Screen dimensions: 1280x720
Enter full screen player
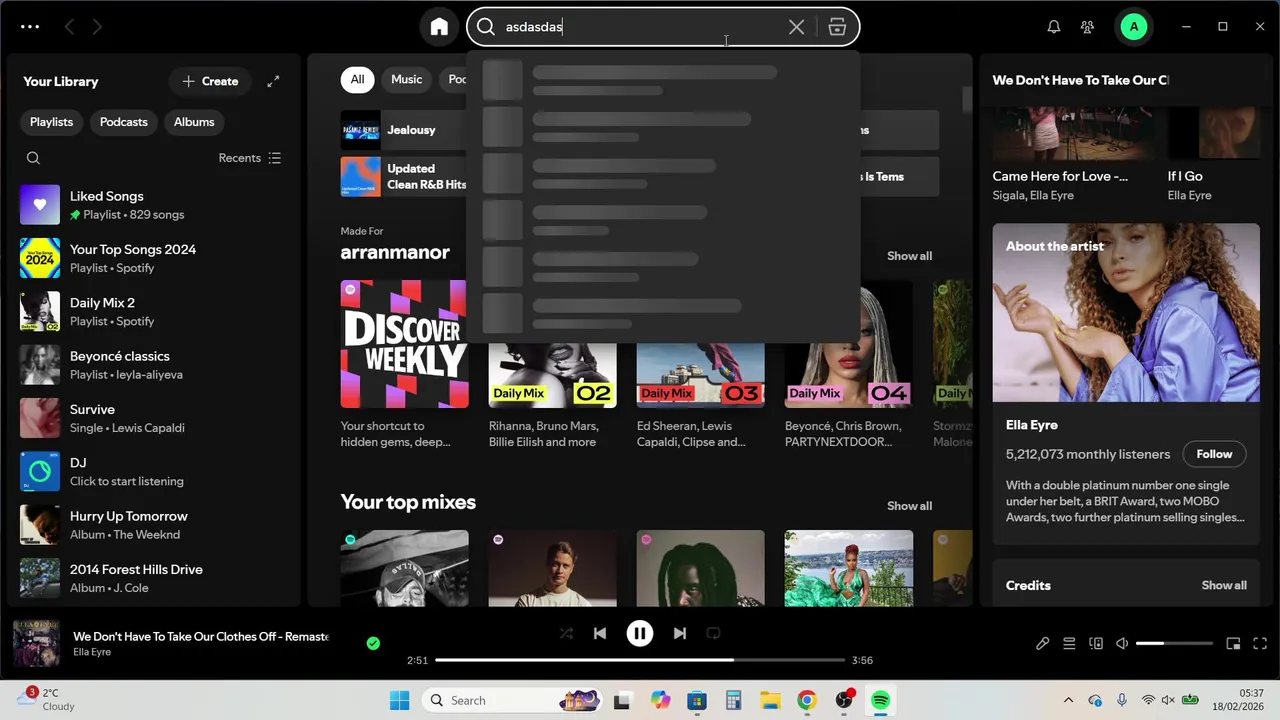(1260, 644)
